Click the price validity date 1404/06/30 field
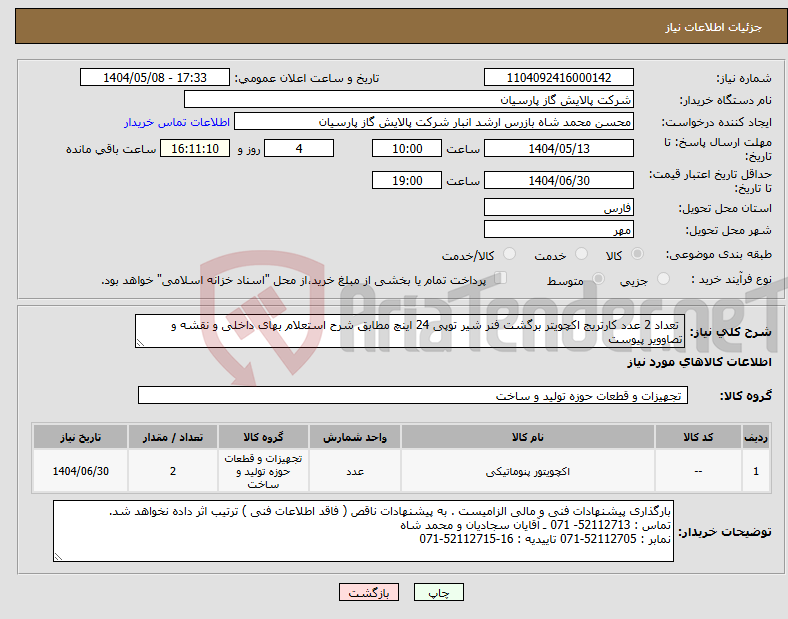 [558, 180]
